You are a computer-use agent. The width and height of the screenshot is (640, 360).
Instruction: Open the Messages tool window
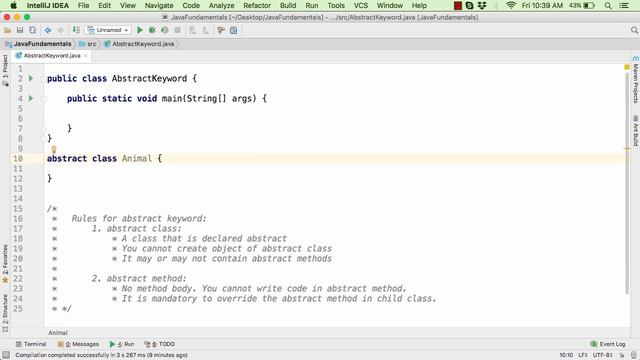pos(78,344)
